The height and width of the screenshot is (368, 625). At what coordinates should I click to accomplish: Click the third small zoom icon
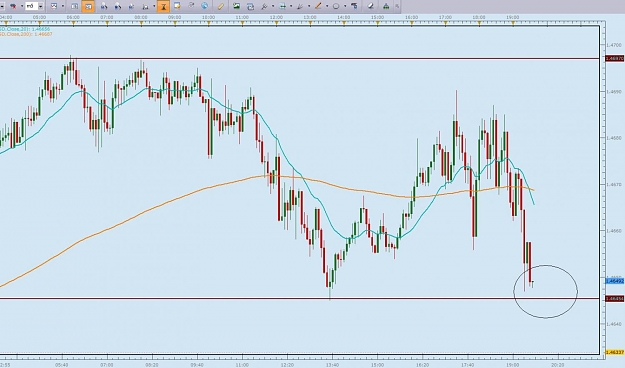tap(132, 6)
